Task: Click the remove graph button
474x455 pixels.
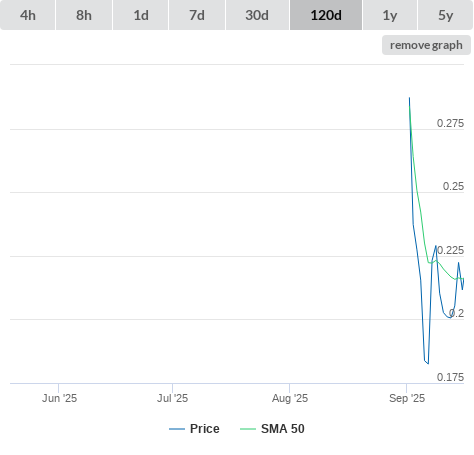Action: (x=426, y=45)
